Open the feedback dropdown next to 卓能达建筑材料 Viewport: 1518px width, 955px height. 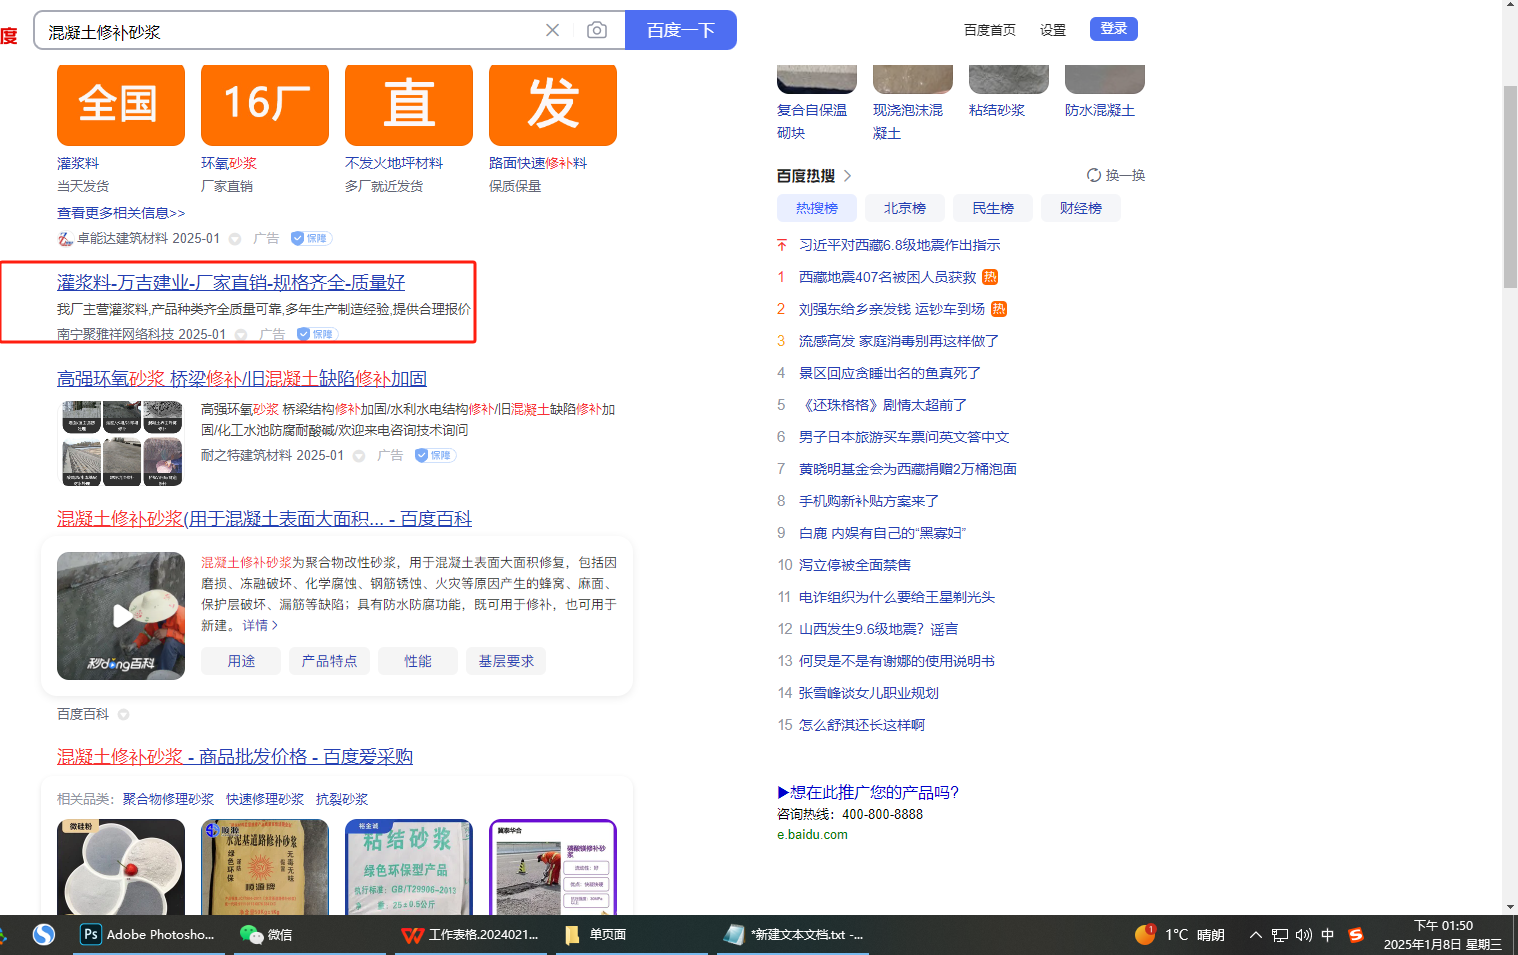pyautogui.click(x=235, y=239)
